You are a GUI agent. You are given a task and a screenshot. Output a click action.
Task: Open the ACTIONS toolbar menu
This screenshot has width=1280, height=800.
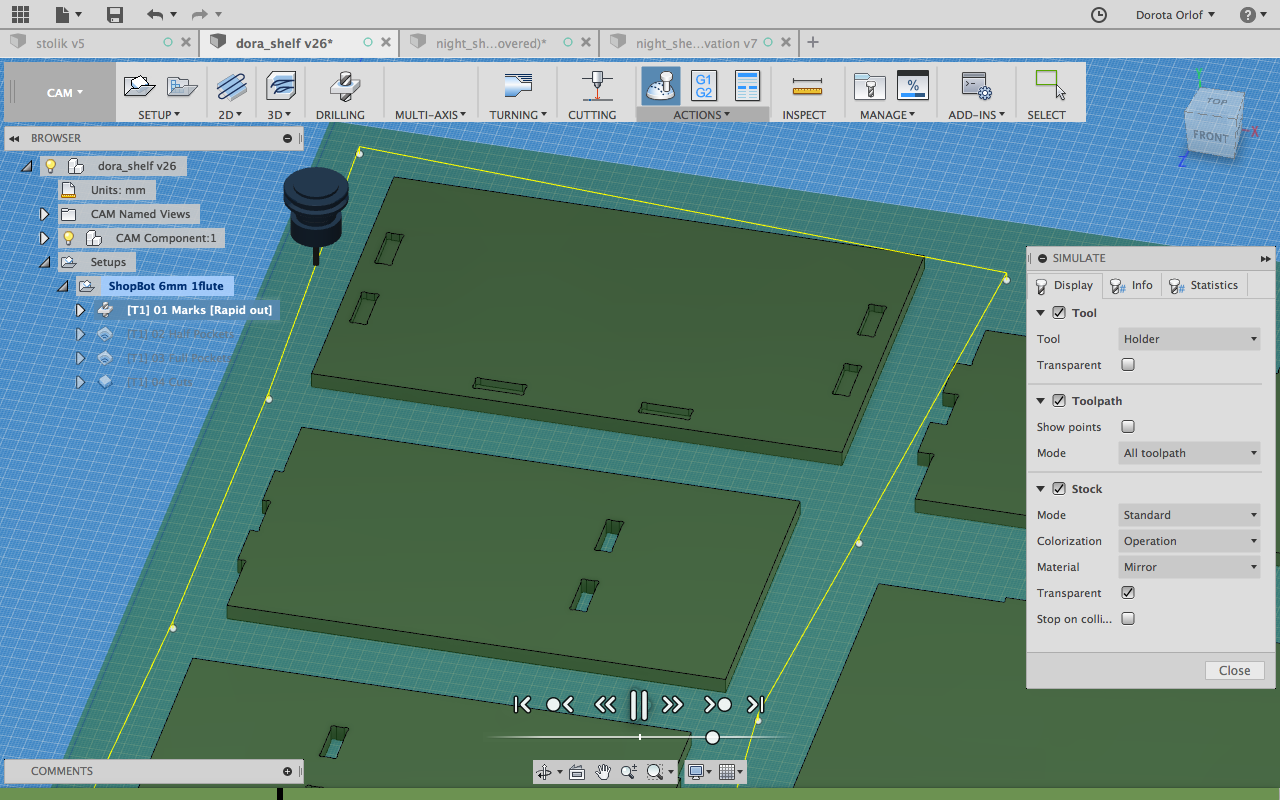(701, 115)
